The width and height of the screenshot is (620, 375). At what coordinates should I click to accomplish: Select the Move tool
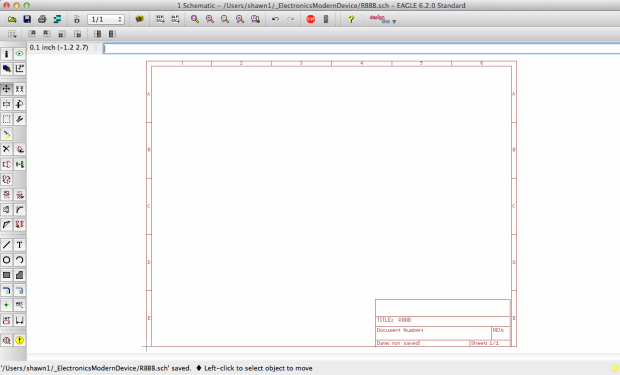(6, 89)
